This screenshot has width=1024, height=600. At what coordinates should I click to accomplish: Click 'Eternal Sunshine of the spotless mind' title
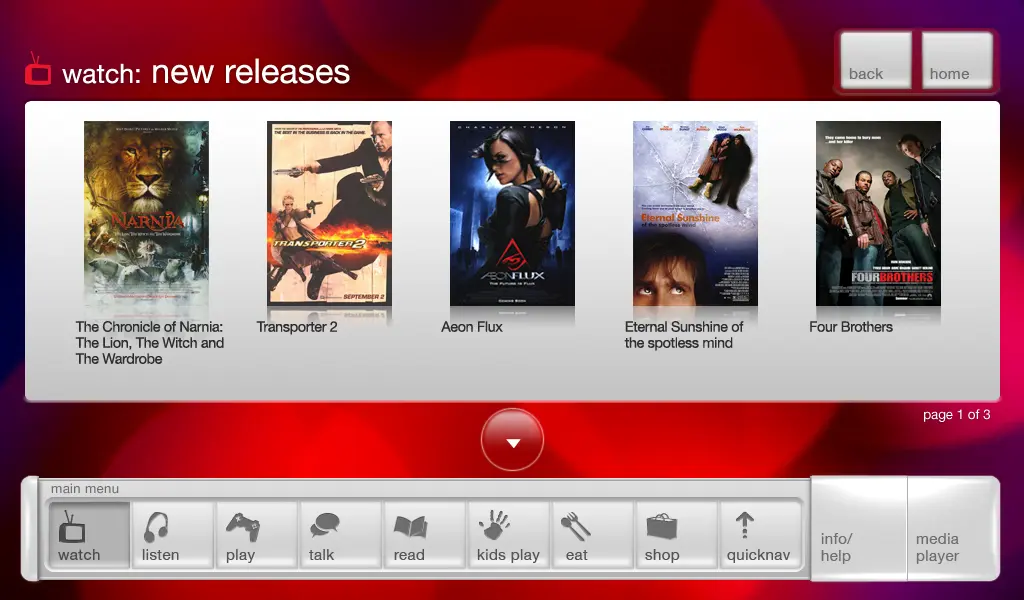[684, 335]
